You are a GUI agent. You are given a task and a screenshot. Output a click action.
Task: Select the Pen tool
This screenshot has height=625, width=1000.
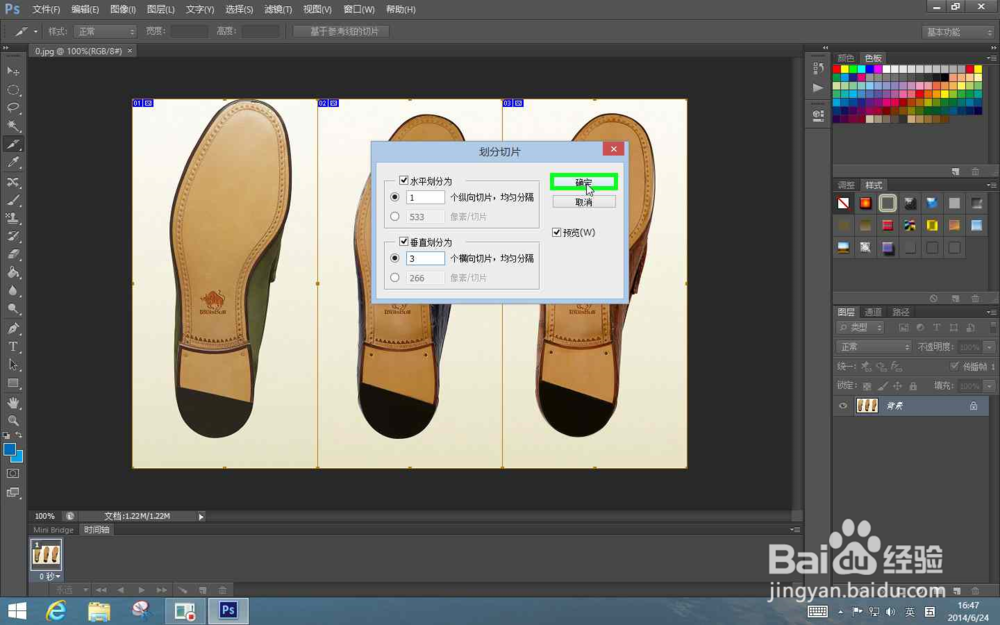[x=13, y=328]
